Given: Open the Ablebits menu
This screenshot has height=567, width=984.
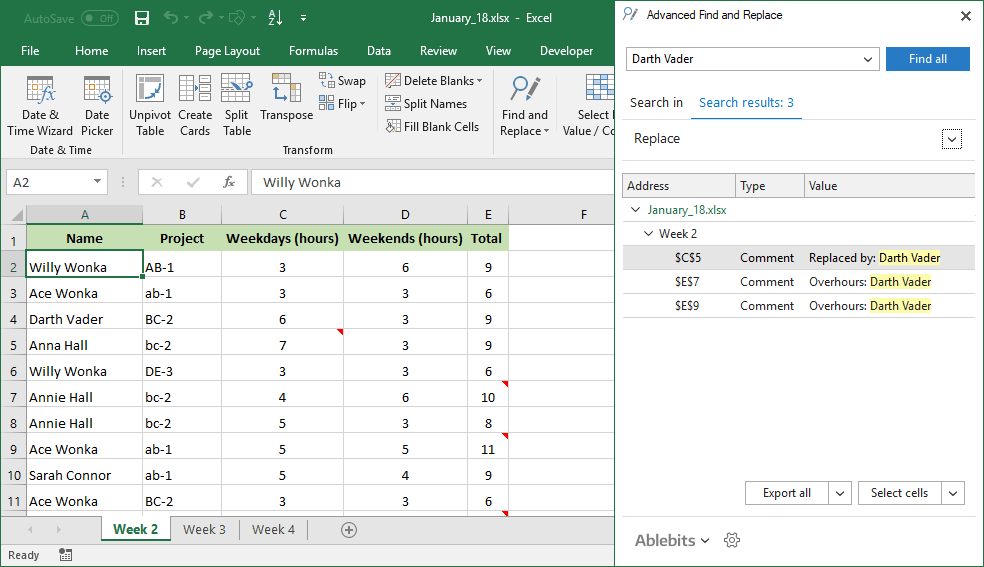Looking at the screenshot, I should pyautogui.click(x=671, y=540).
